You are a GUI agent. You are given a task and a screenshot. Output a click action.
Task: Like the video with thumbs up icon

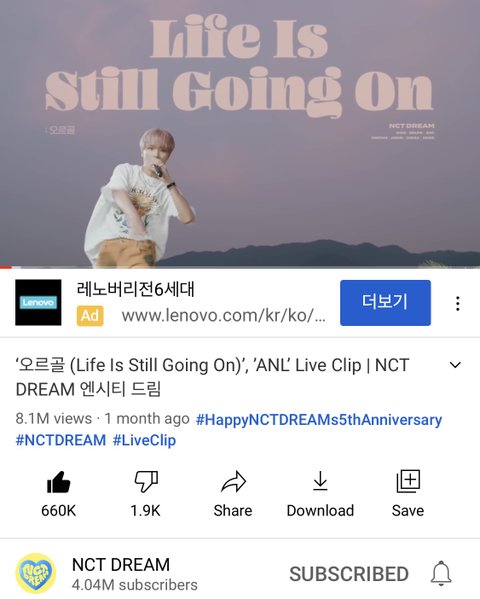[x=58, y=482]
